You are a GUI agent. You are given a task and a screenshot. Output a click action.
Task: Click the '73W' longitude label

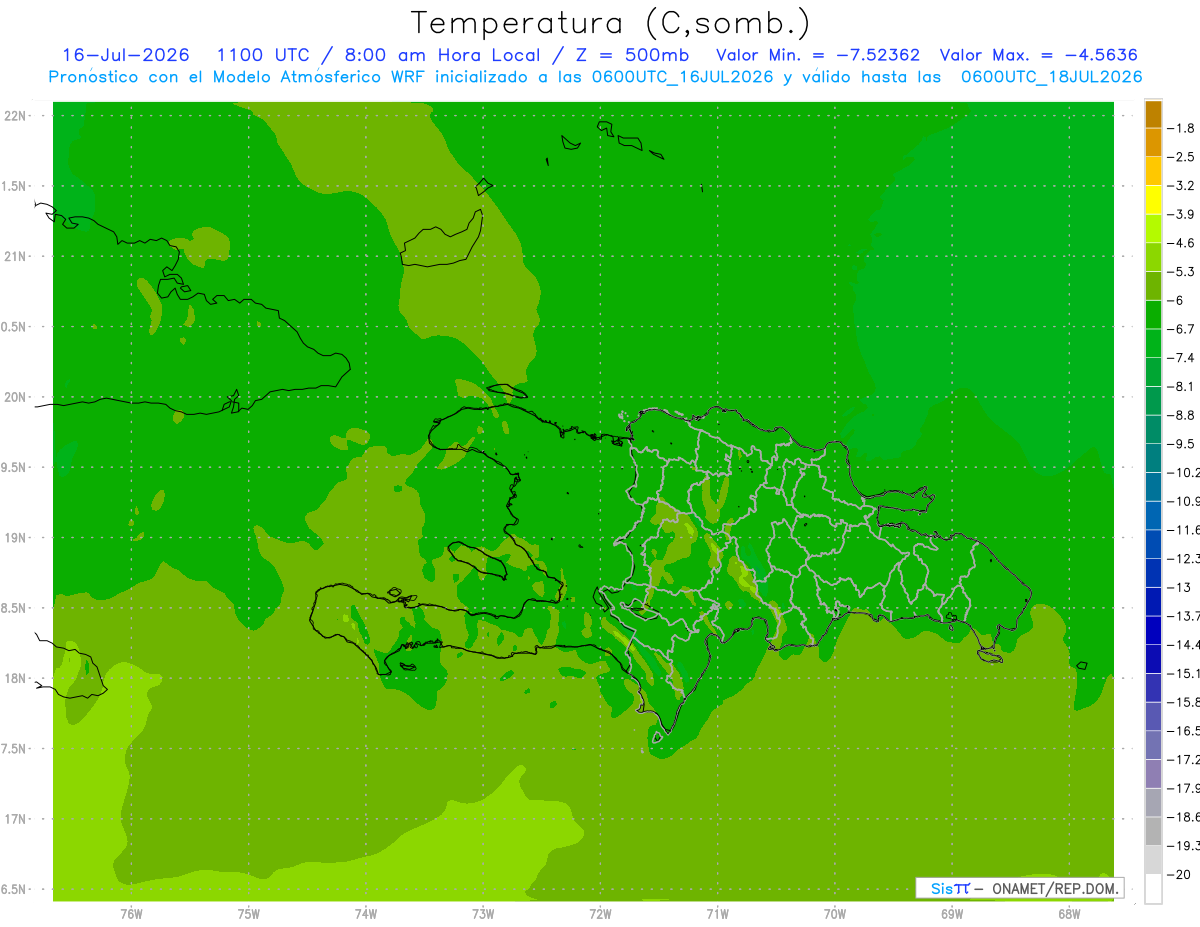coord(483,913)
